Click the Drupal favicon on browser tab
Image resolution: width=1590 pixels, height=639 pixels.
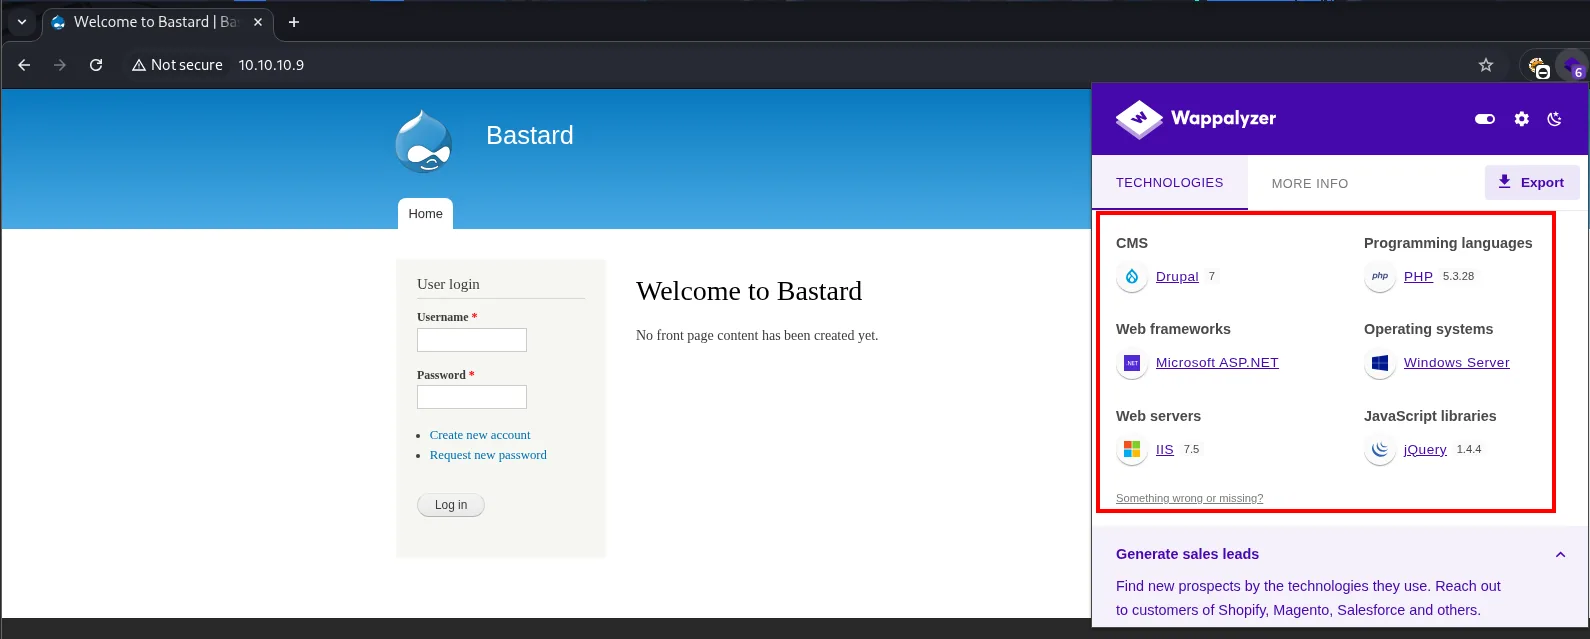(58, 22)
